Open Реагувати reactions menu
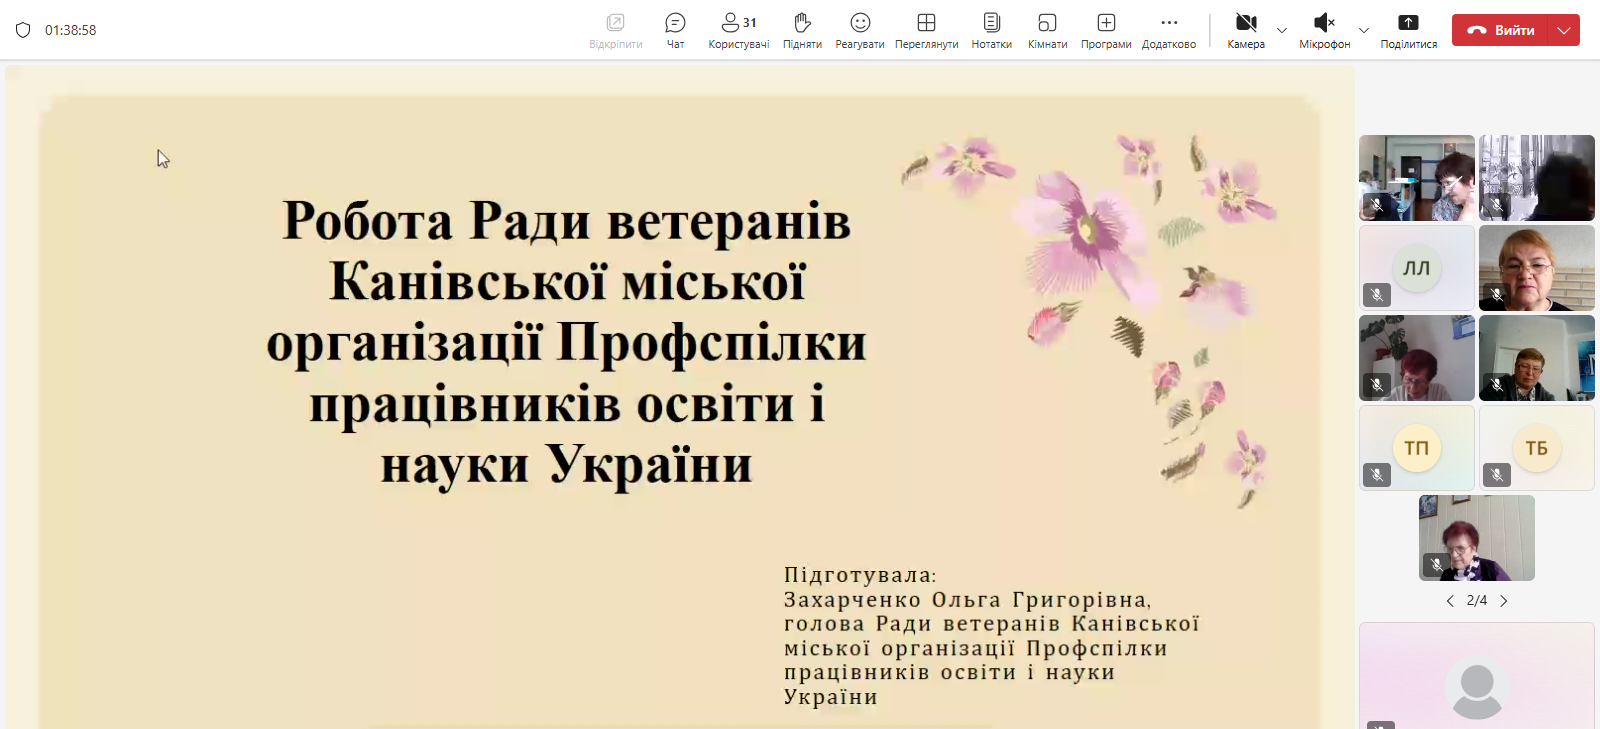The image size is (1600, 729). pos(860,30)
